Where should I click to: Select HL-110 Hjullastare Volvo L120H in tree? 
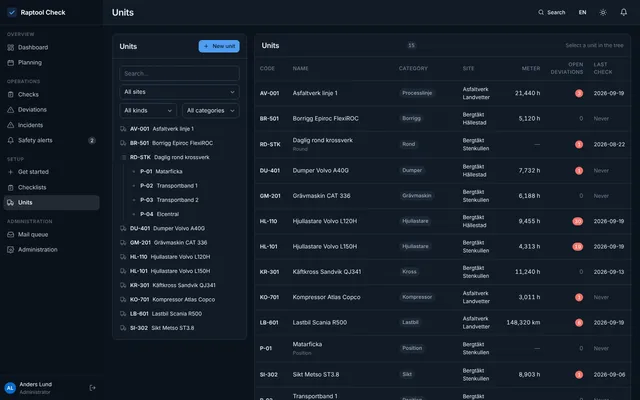point(179,257)
